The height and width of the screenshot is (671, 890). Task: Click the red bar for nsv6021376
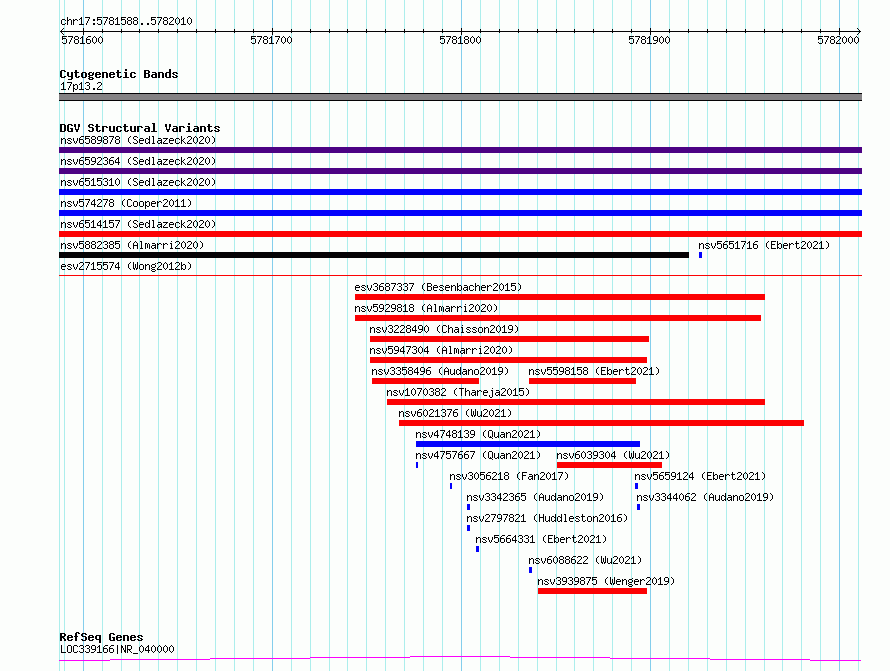click(x=602, y=423)
